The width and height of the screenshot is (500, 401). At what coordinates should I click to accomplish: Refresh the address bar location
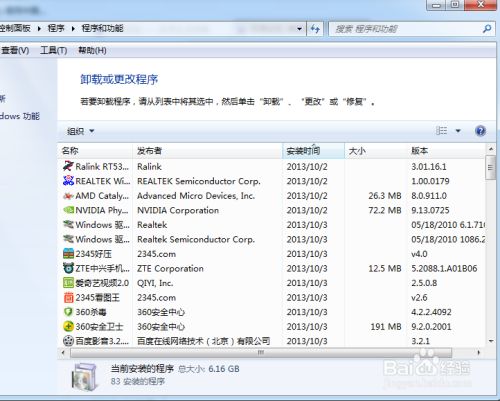pyautogui.click(x=315, y=29)
